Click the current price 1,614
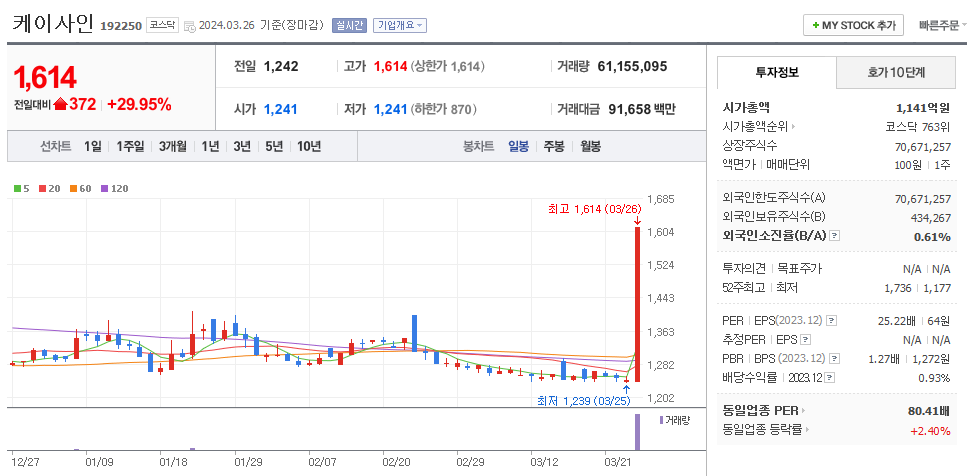The width and height of the screenshot is (974, 476). click(x=45, y=78)
